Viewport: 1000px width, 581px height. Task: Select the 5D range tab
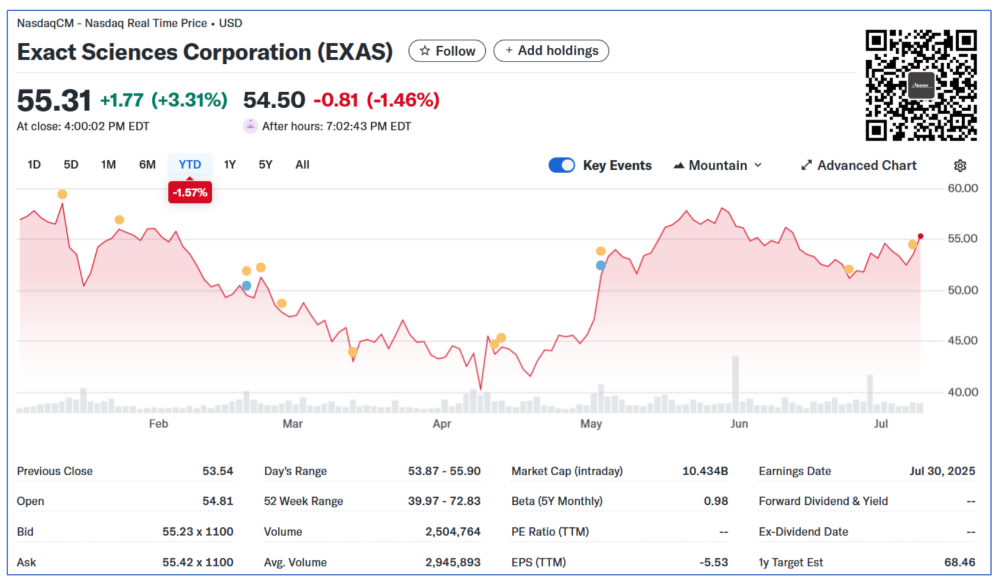[x=71, y=165]
